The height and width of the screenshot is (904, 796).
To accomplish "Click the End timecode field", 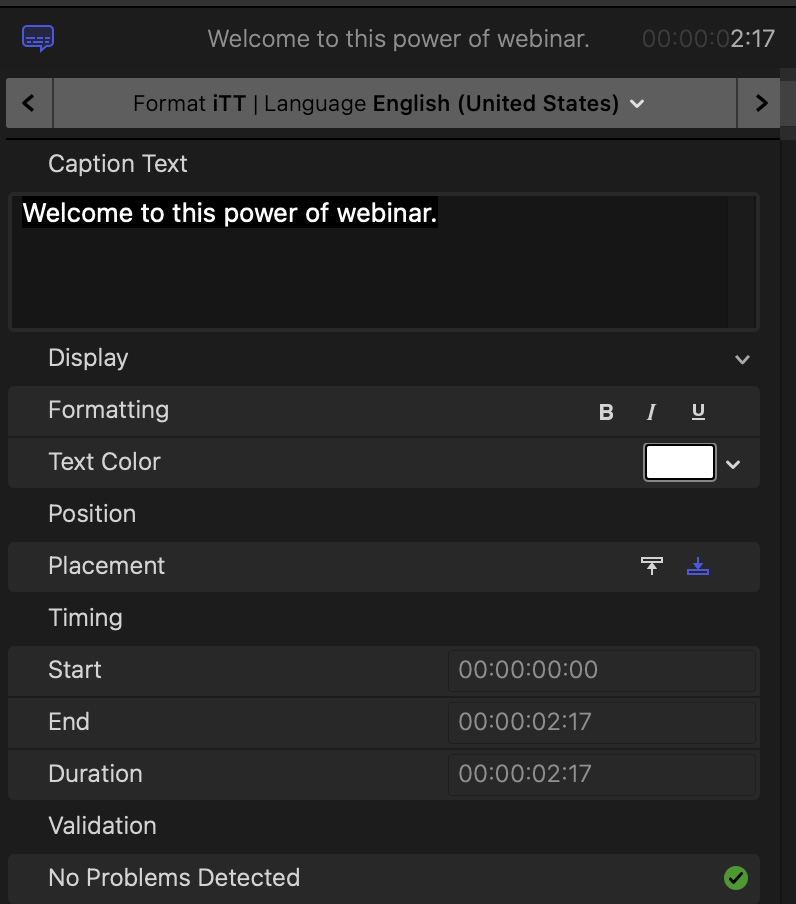I will [x=601, y=722].
